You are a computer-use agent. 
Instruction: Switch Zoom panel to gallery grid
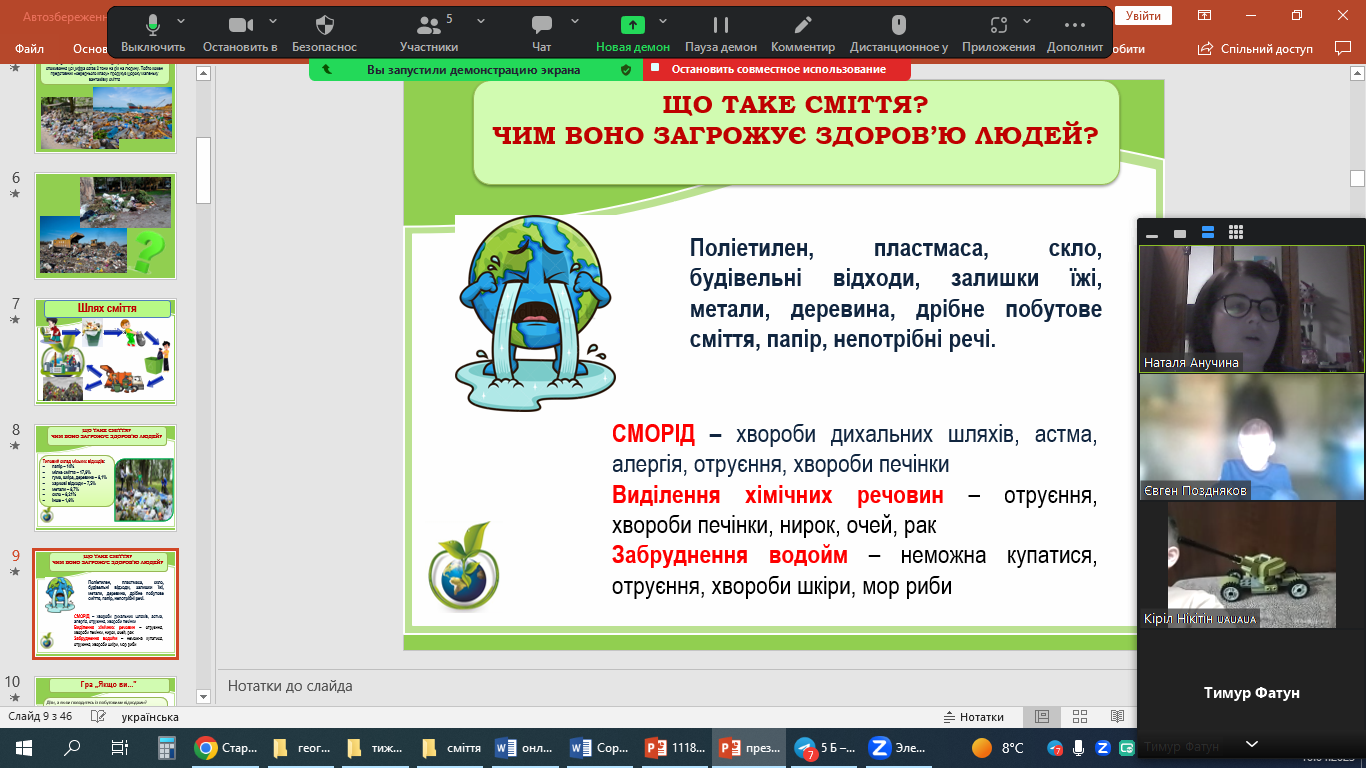[1236, 233]
